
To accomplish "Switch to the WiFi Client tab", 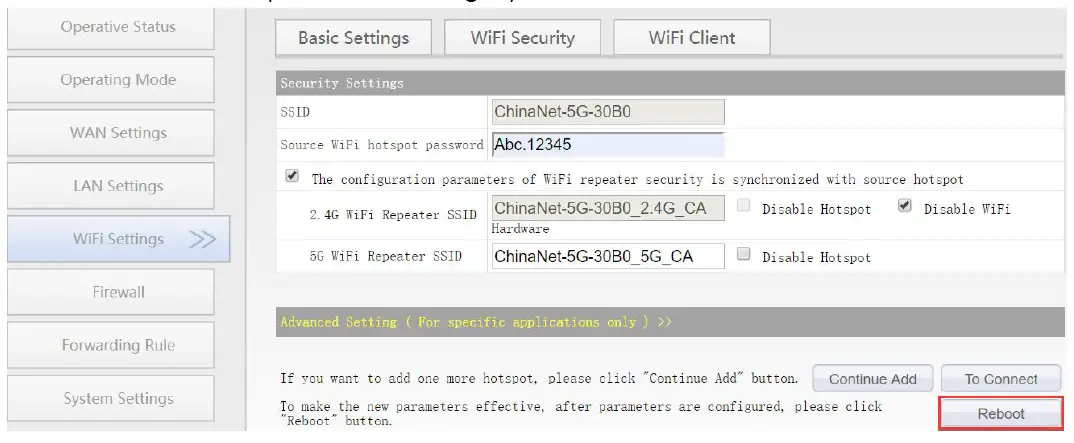I will click(691, 38).
